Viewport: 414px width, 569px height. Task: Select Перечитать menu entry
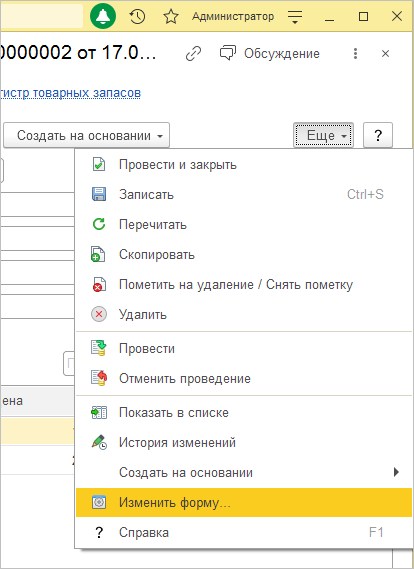(x=244, y=225)
